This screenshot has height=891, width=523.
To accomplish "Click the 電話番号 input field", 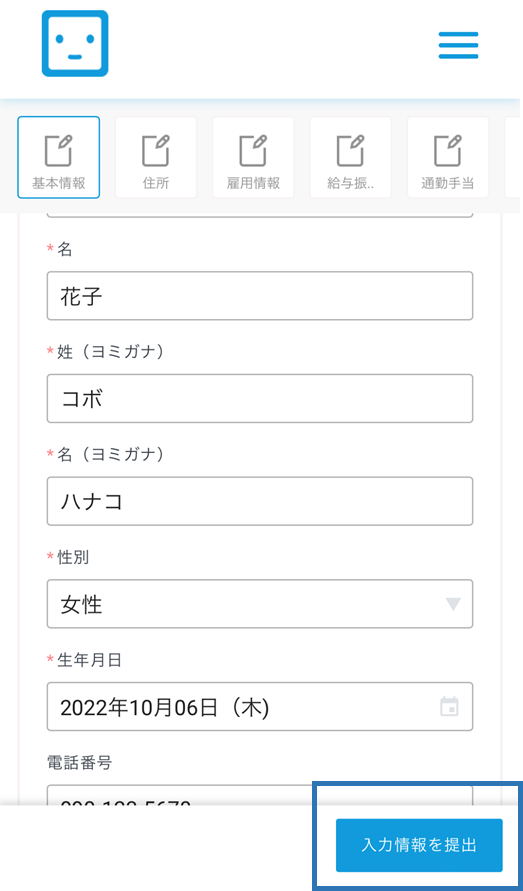I will pos(260,796).
